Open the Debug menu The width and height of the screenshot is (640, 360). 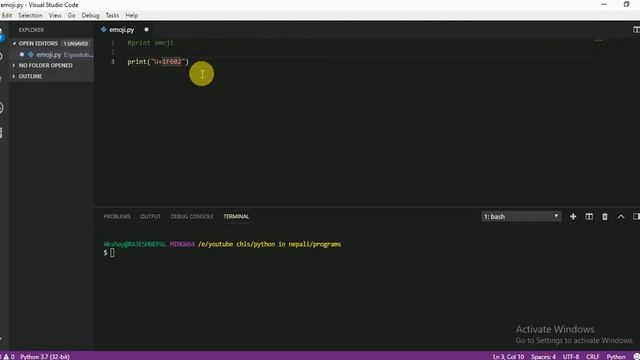coord(90,16)
